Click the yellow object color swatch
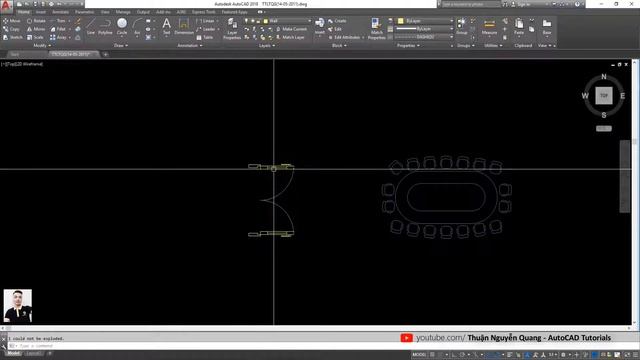This screenshot has width=640, height=360. point(401,21)
